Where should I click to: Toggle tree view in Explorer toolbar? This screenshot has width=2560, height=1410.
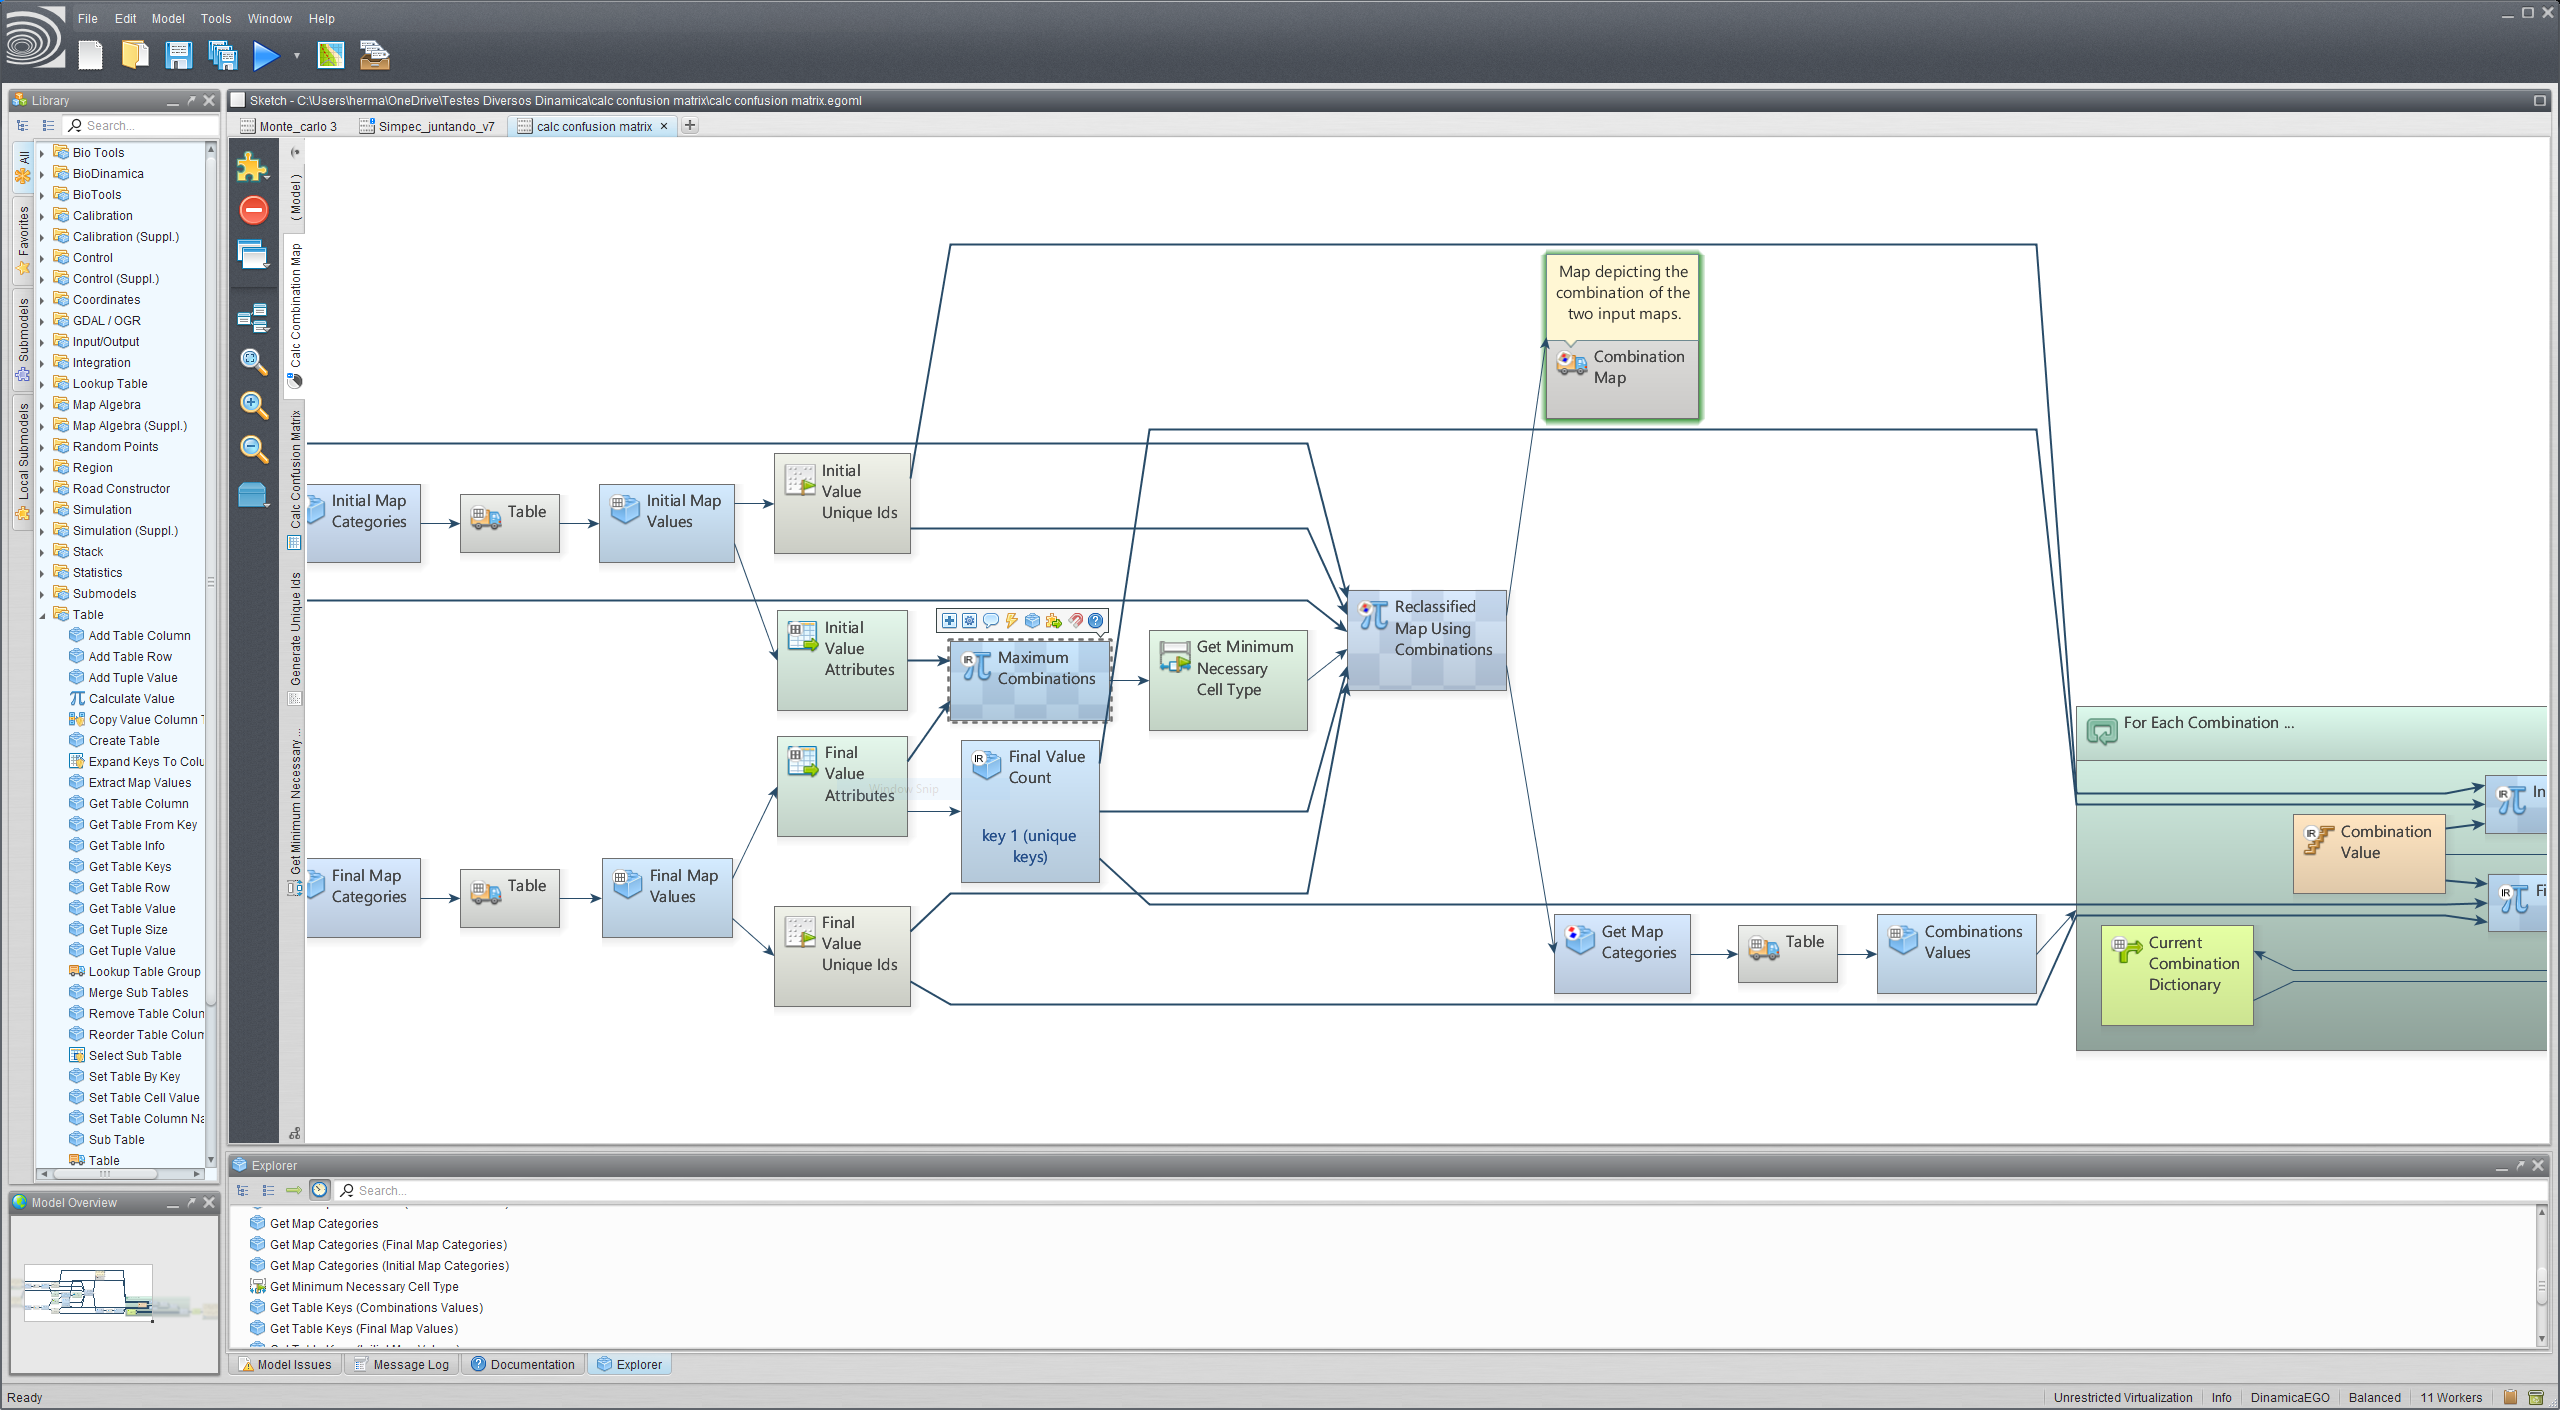click(243, 1190)
